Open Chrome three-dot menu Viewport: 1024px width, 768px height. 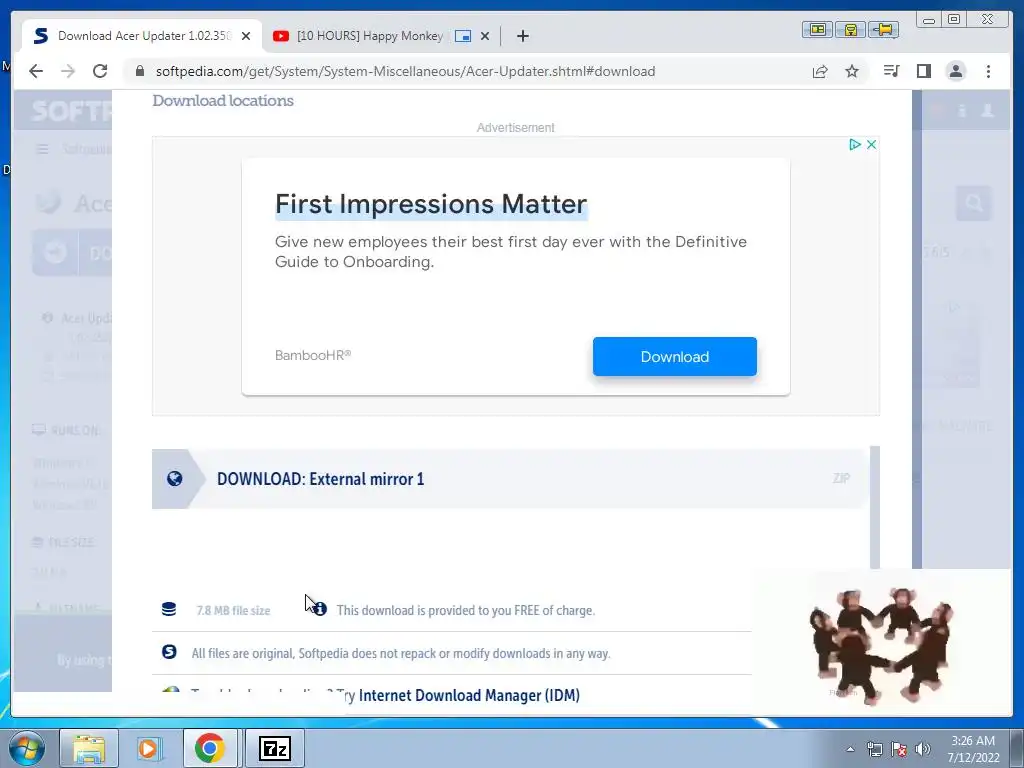click(988, 71)
